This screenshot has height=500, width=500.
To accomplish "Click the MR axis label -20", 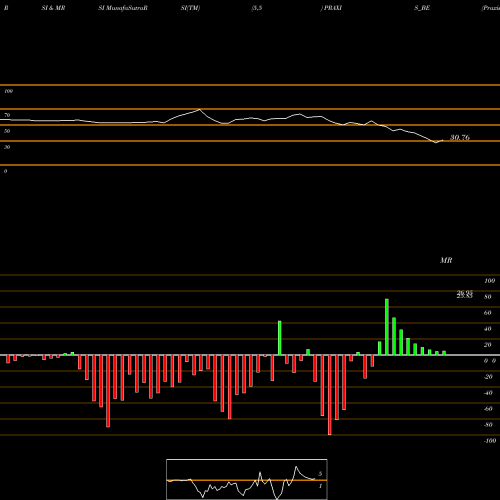I will tap(488, 377).
